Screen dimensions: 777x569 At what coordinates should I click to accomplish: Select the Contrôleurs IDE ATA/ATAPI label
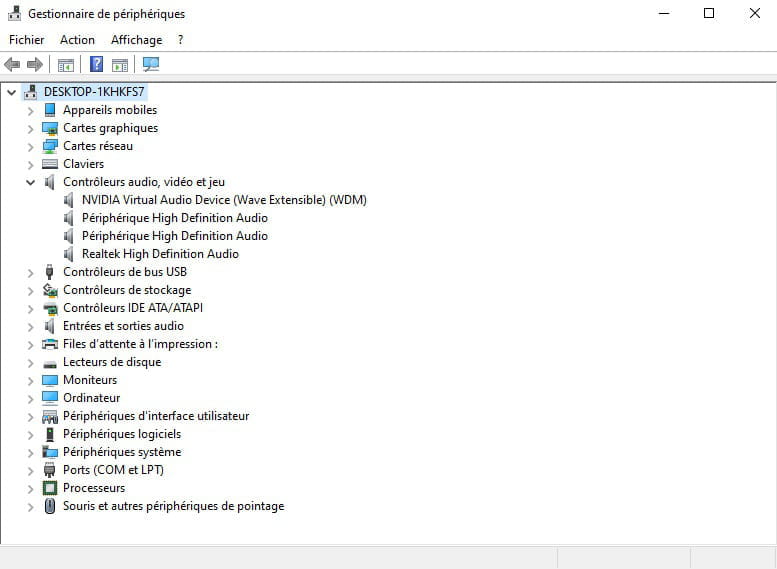(133, 308)
